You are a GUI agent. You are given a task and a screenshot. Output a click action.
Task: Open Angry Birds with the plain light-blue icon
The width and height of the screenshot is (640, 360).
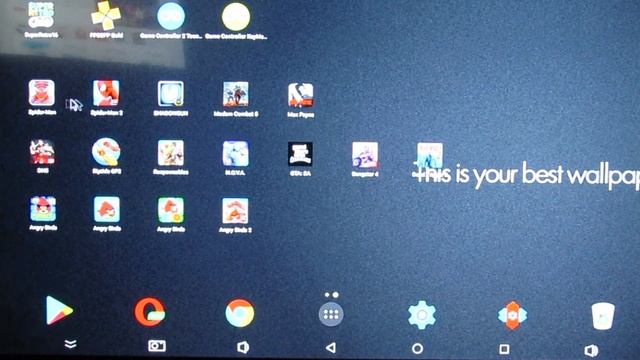click(x=107, y=209)
